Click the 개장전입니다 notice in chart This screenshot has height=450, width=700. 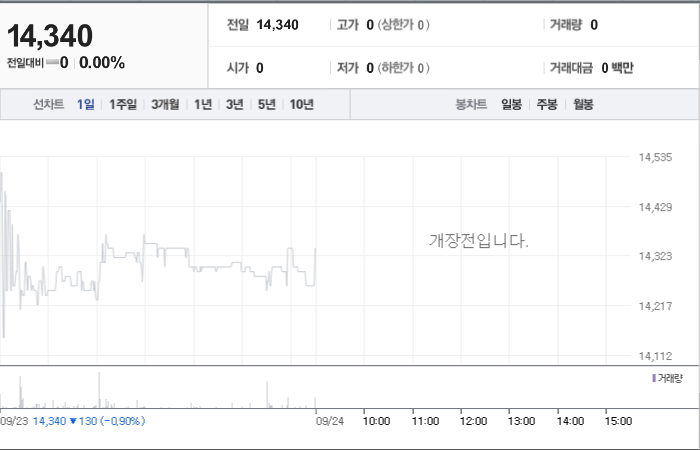tap(479, 241)
